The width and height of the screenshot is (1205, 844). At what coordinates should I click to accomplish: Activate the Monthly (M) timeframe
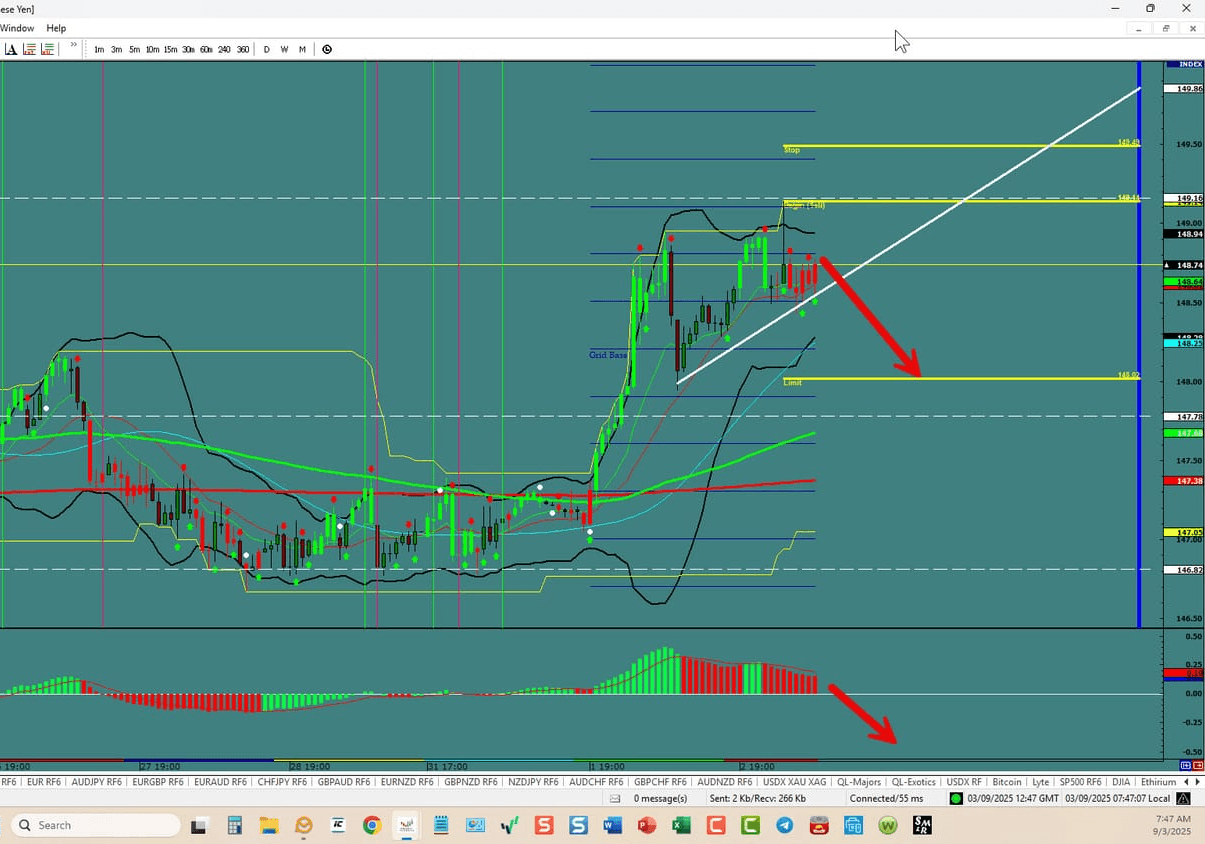[302, 48]
